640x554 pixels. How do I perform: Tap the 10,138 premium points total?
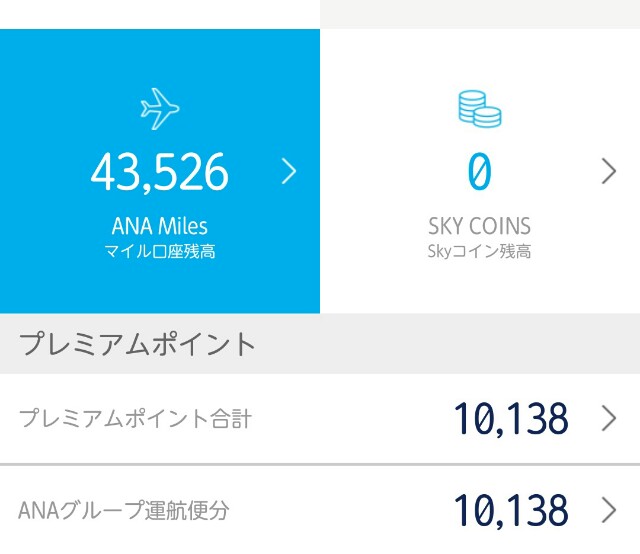511,419
